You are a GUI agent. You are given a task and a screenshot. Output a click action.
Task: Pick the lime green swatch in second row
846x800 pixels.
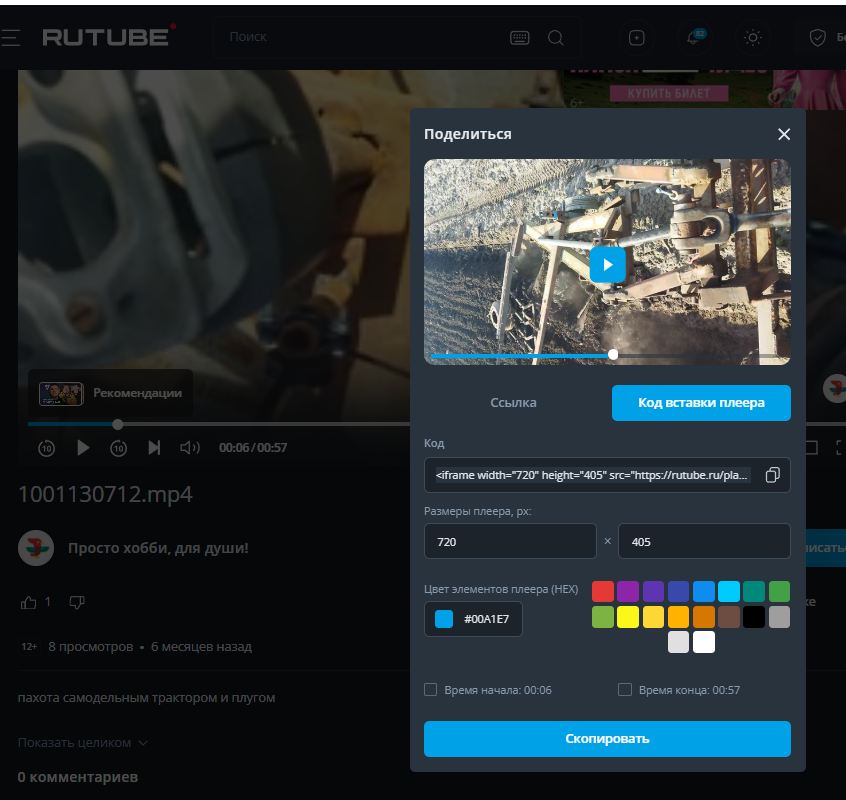(603, 617)
